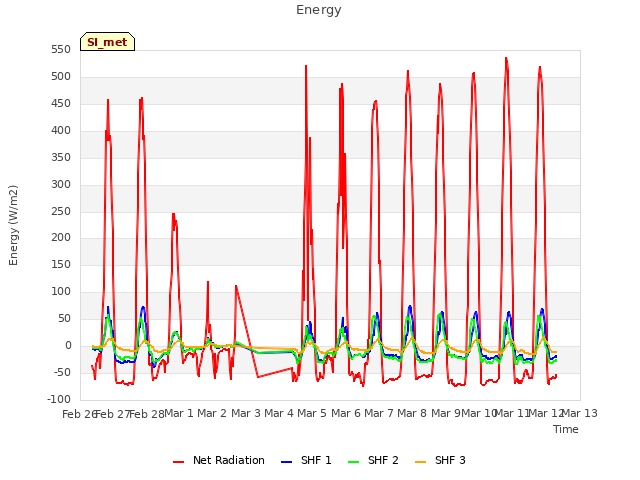Image resolution: width=640 pixels, height=480 pixels.
Task: Click the Feb 26 x-axis label
Action: point(79,414)
